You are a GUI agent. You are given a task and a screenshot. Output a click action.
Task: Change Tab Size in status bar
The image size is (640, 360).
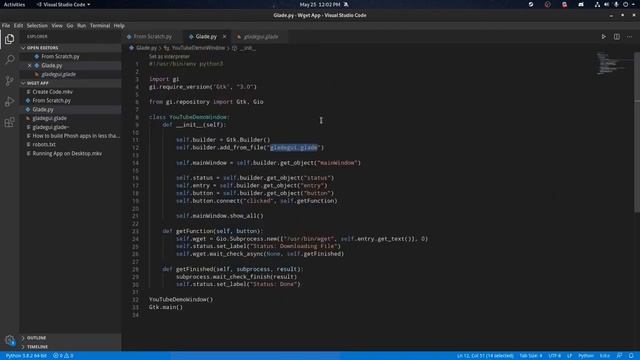[x=531, y=356]
